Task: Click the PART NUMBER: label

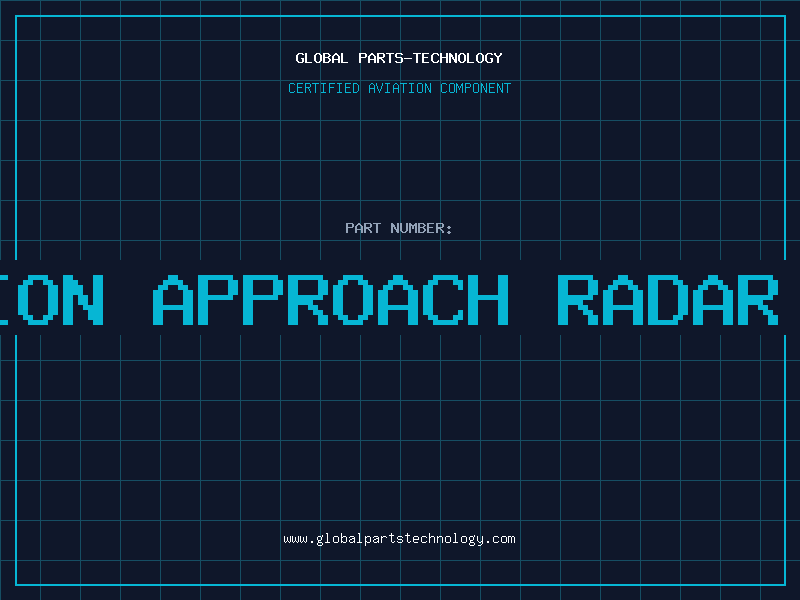Action: (x=399, y=228)
